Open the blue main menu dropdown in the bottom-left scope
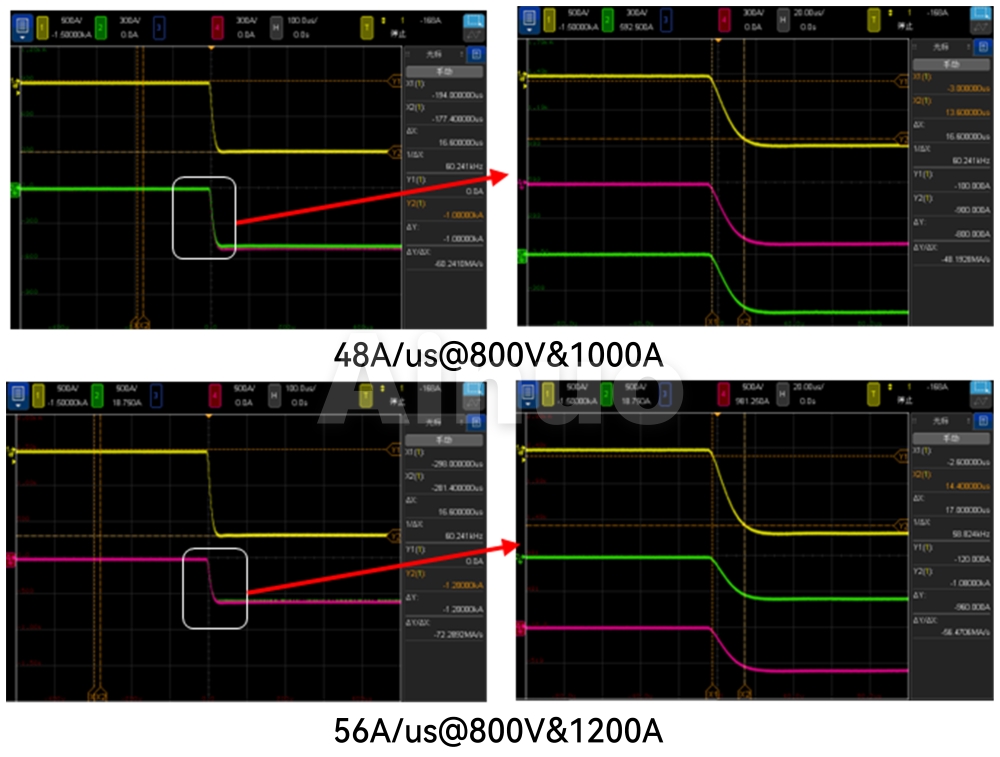The image size is (1000, 757). 18,396
